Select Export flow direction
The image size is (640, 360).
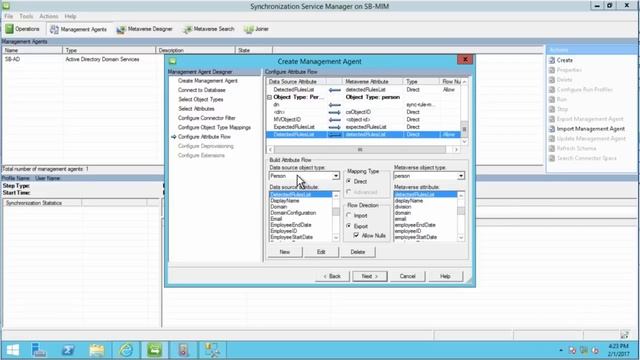click(349, 226)
